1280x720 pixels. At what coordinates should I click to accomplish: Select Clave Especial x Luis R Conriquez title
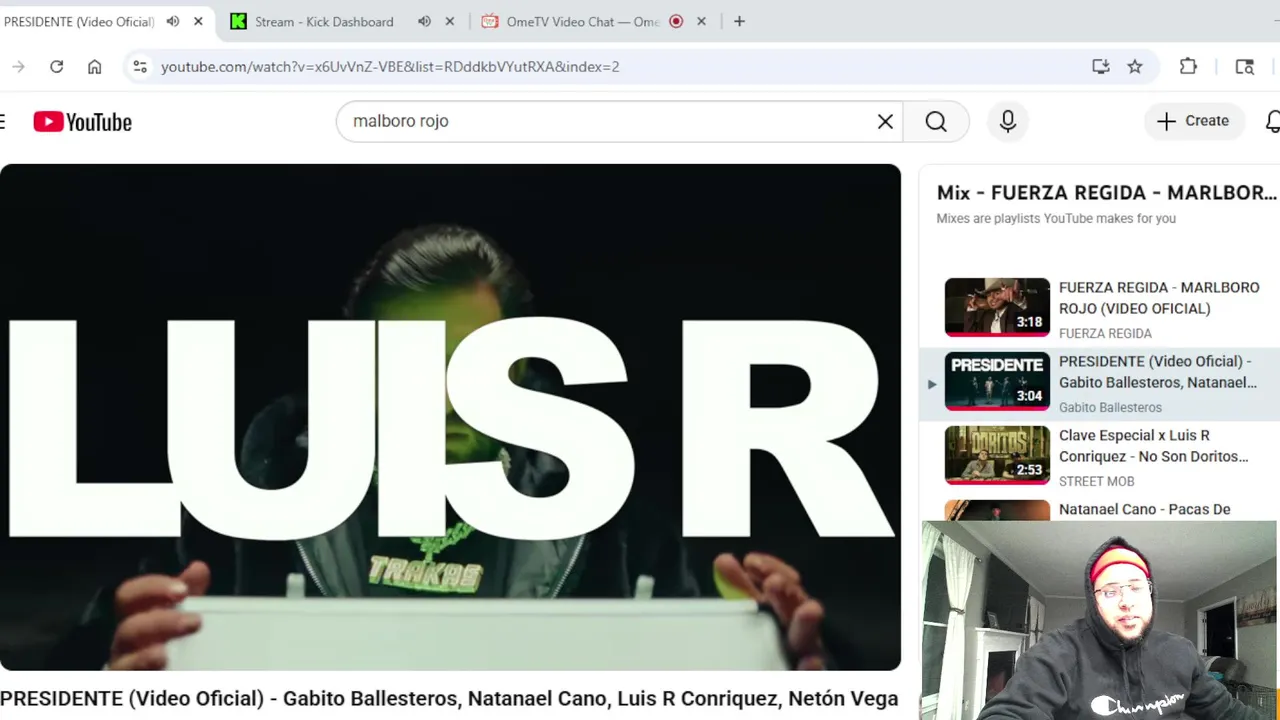click(x=1153, y=446)
